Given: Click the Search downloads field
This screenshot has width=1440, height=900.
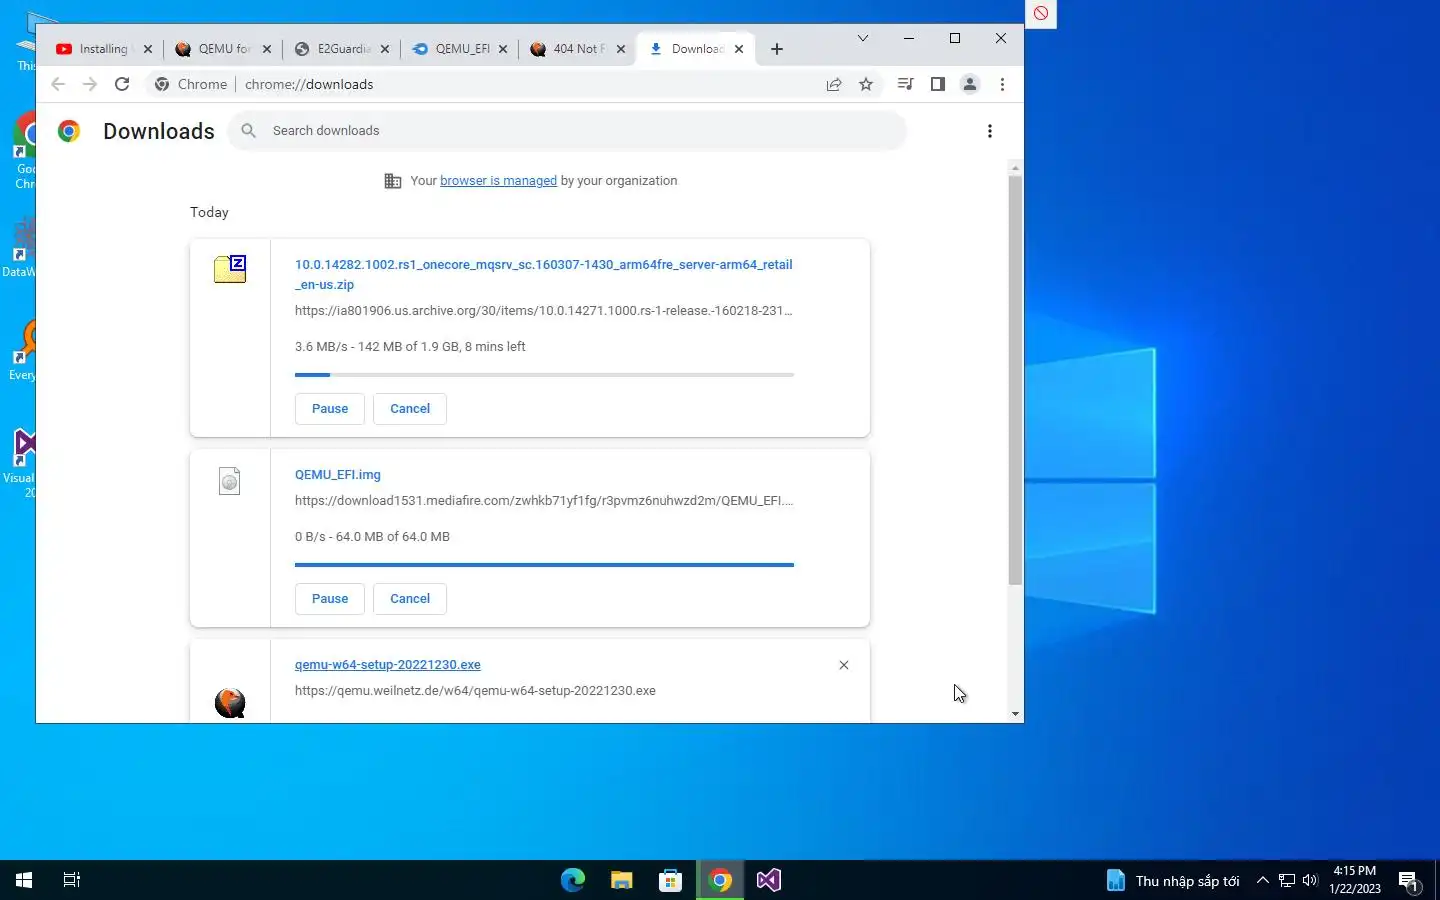Looking at the screenshot, I should click(x=567, y=131).
